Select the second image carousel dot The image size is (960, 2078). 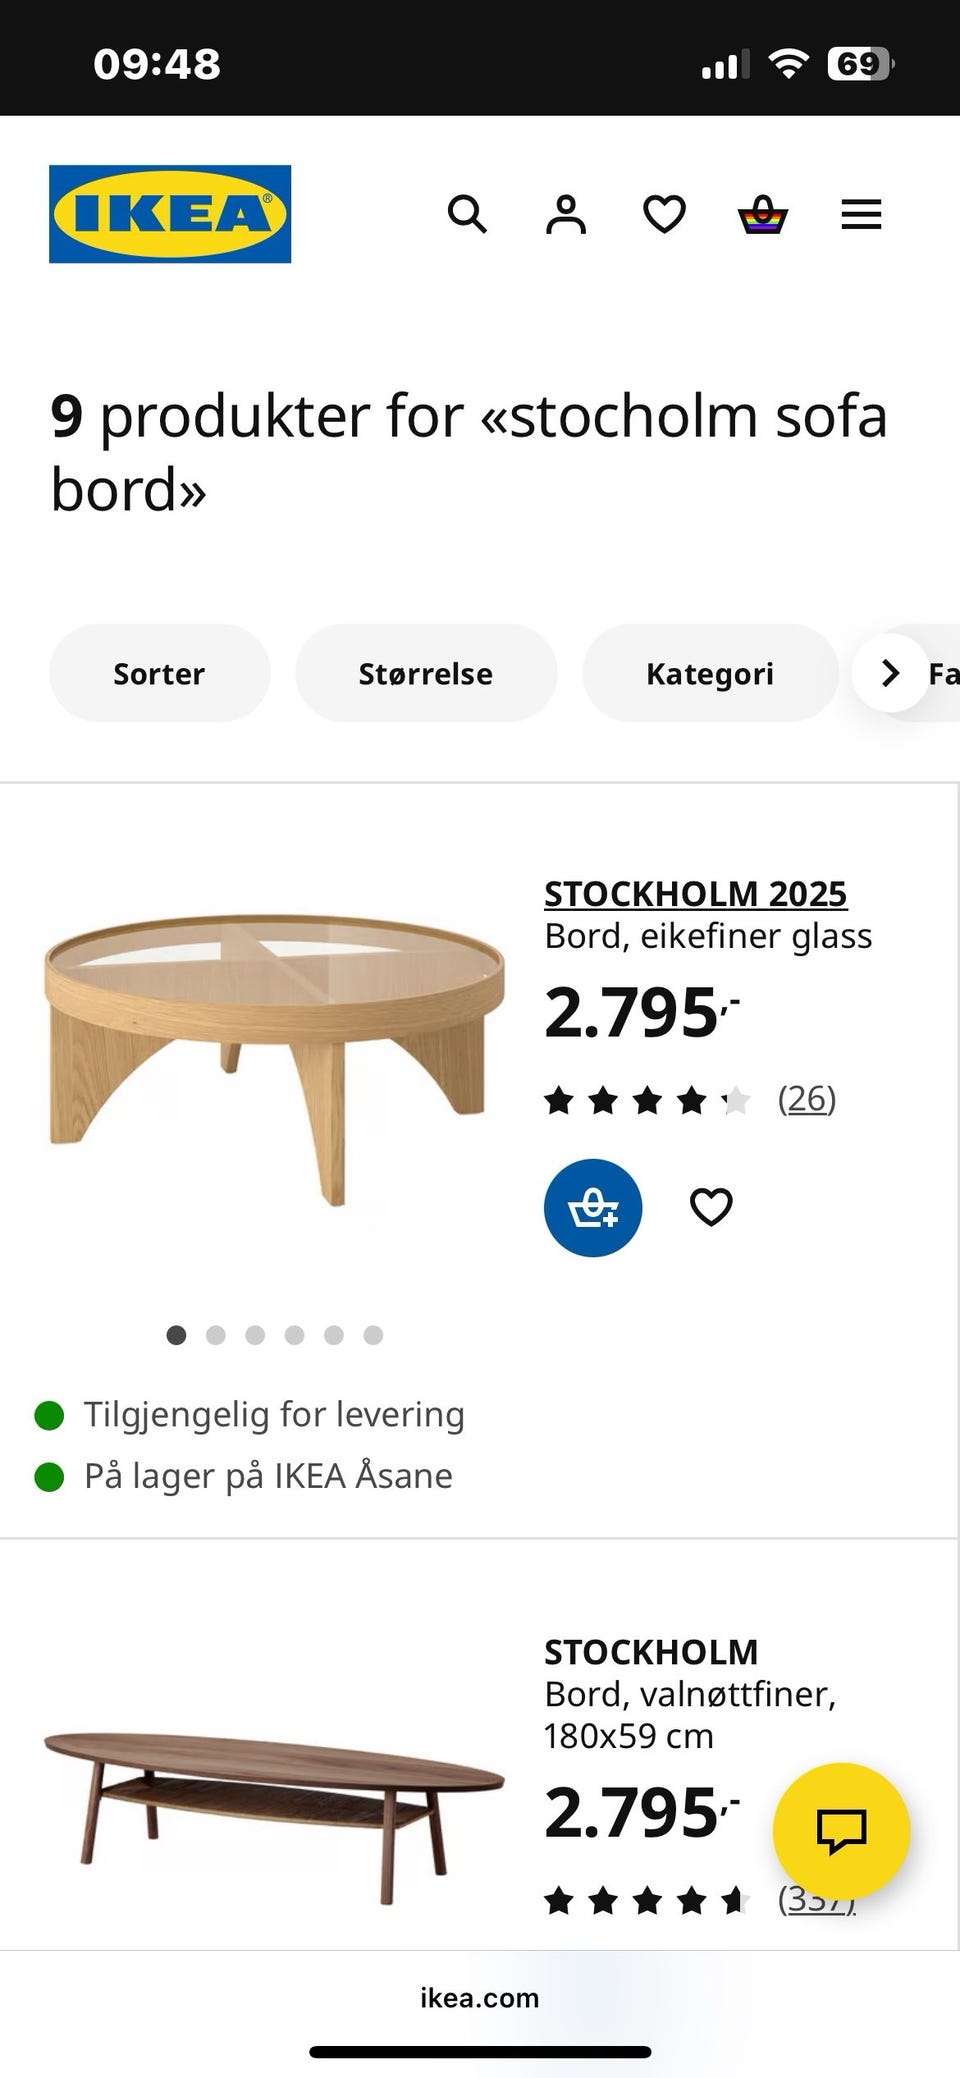coord(215,1335)
